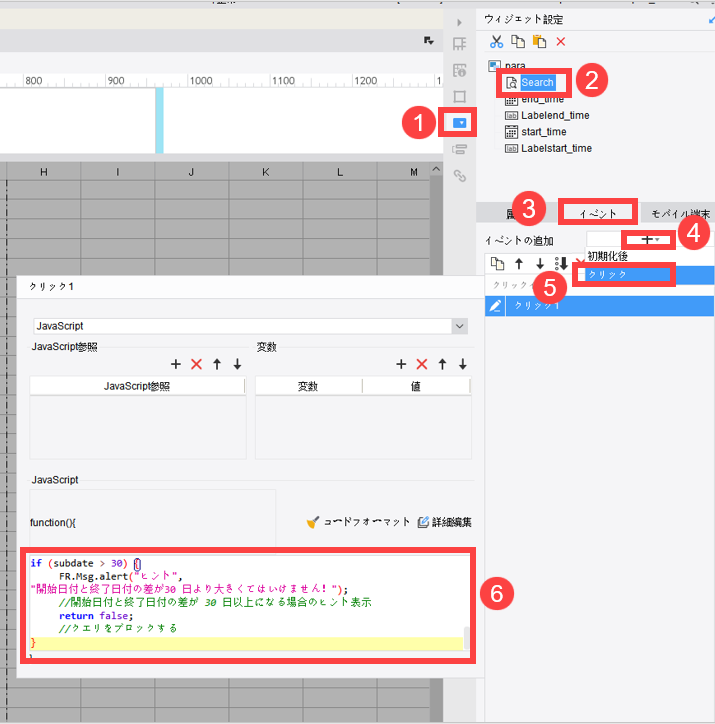Click the 値 column header

pyautogui.click(x=416, y=386)
